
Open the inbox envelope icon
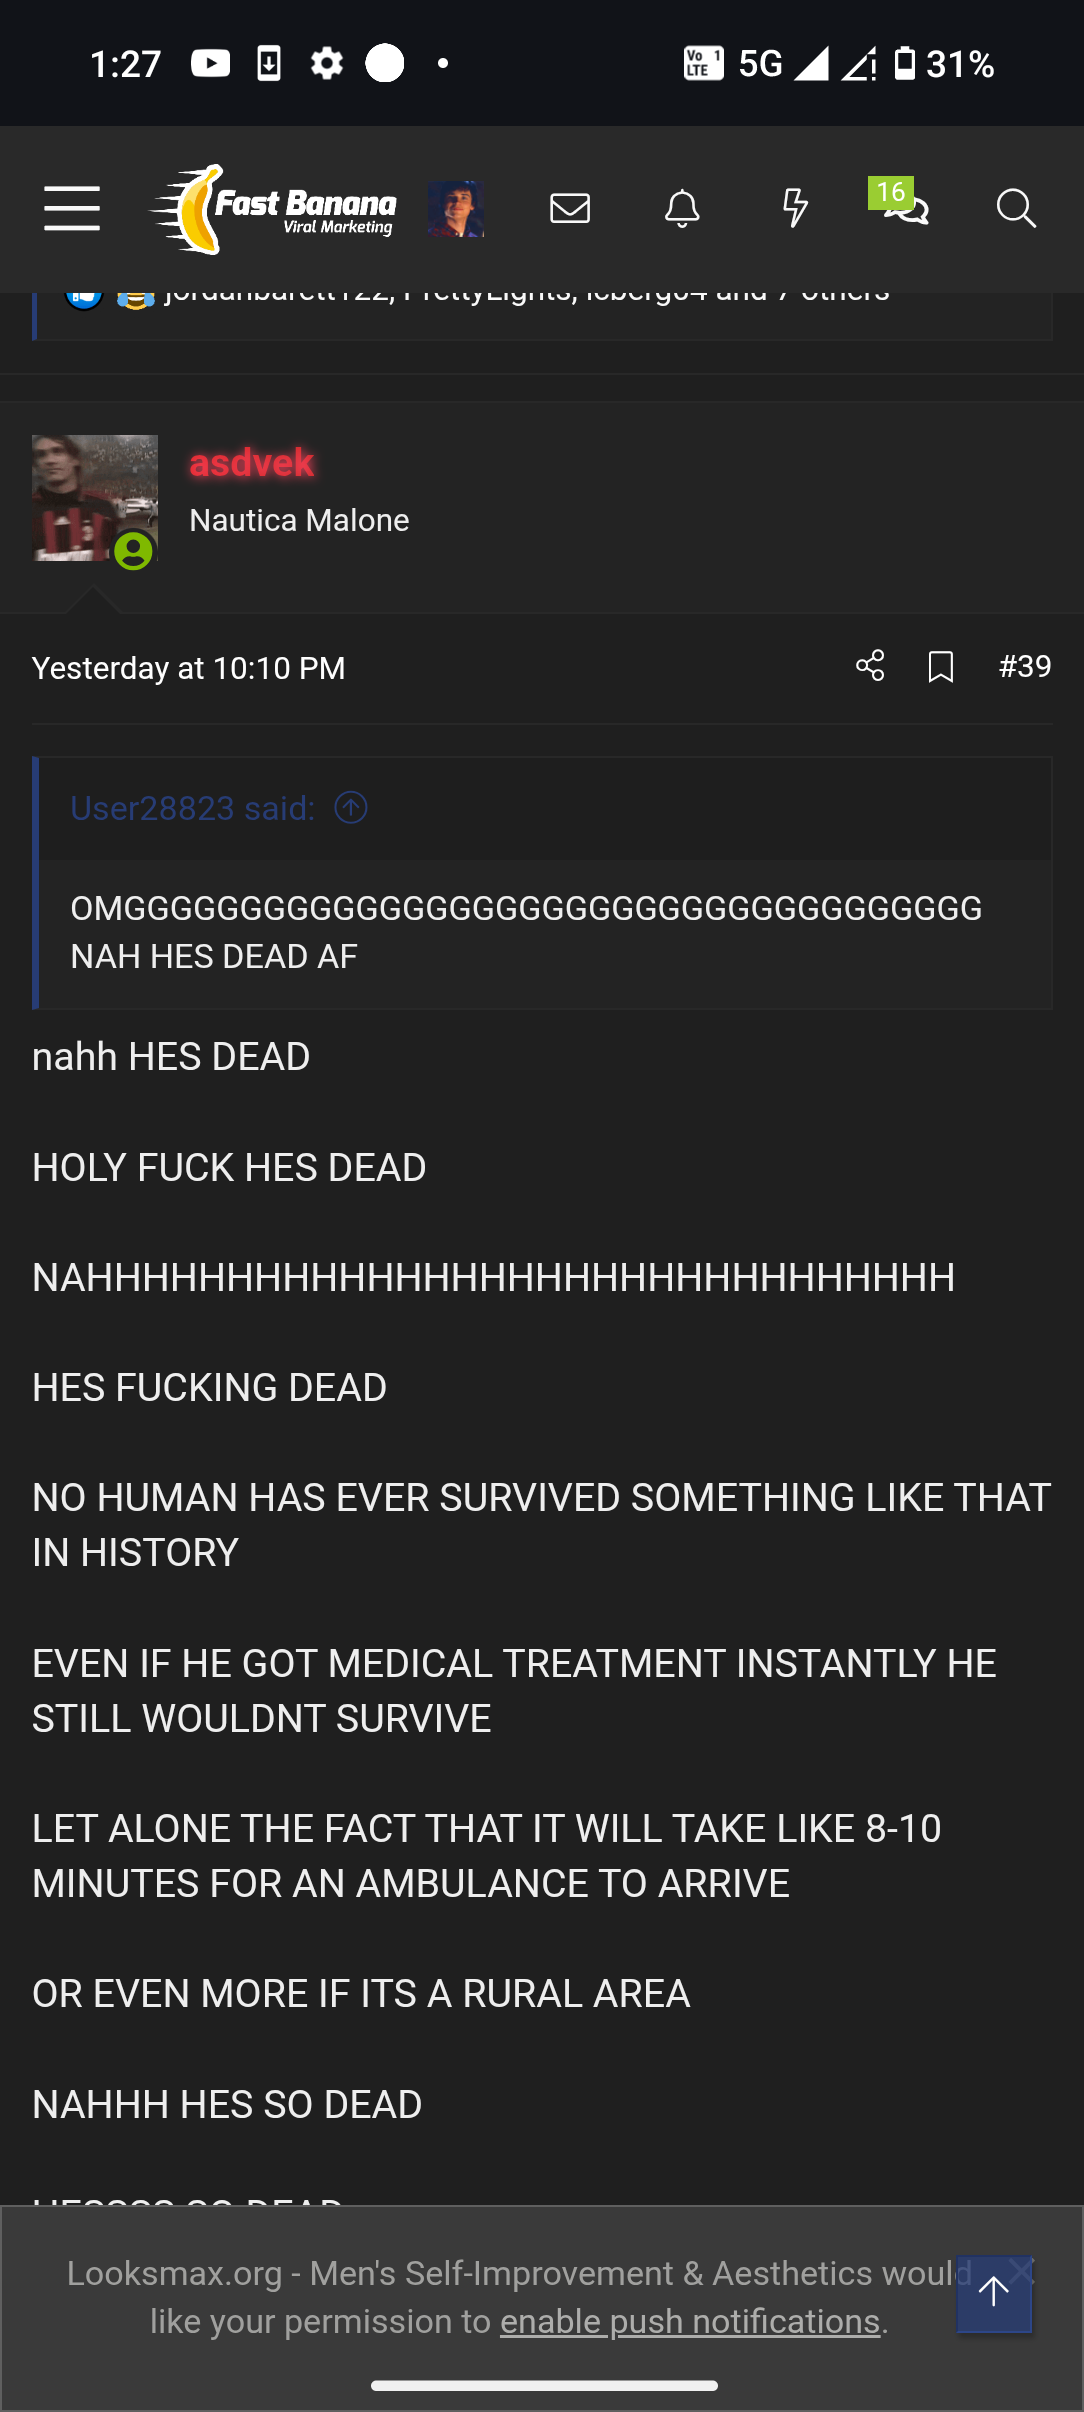click(570, 208)
